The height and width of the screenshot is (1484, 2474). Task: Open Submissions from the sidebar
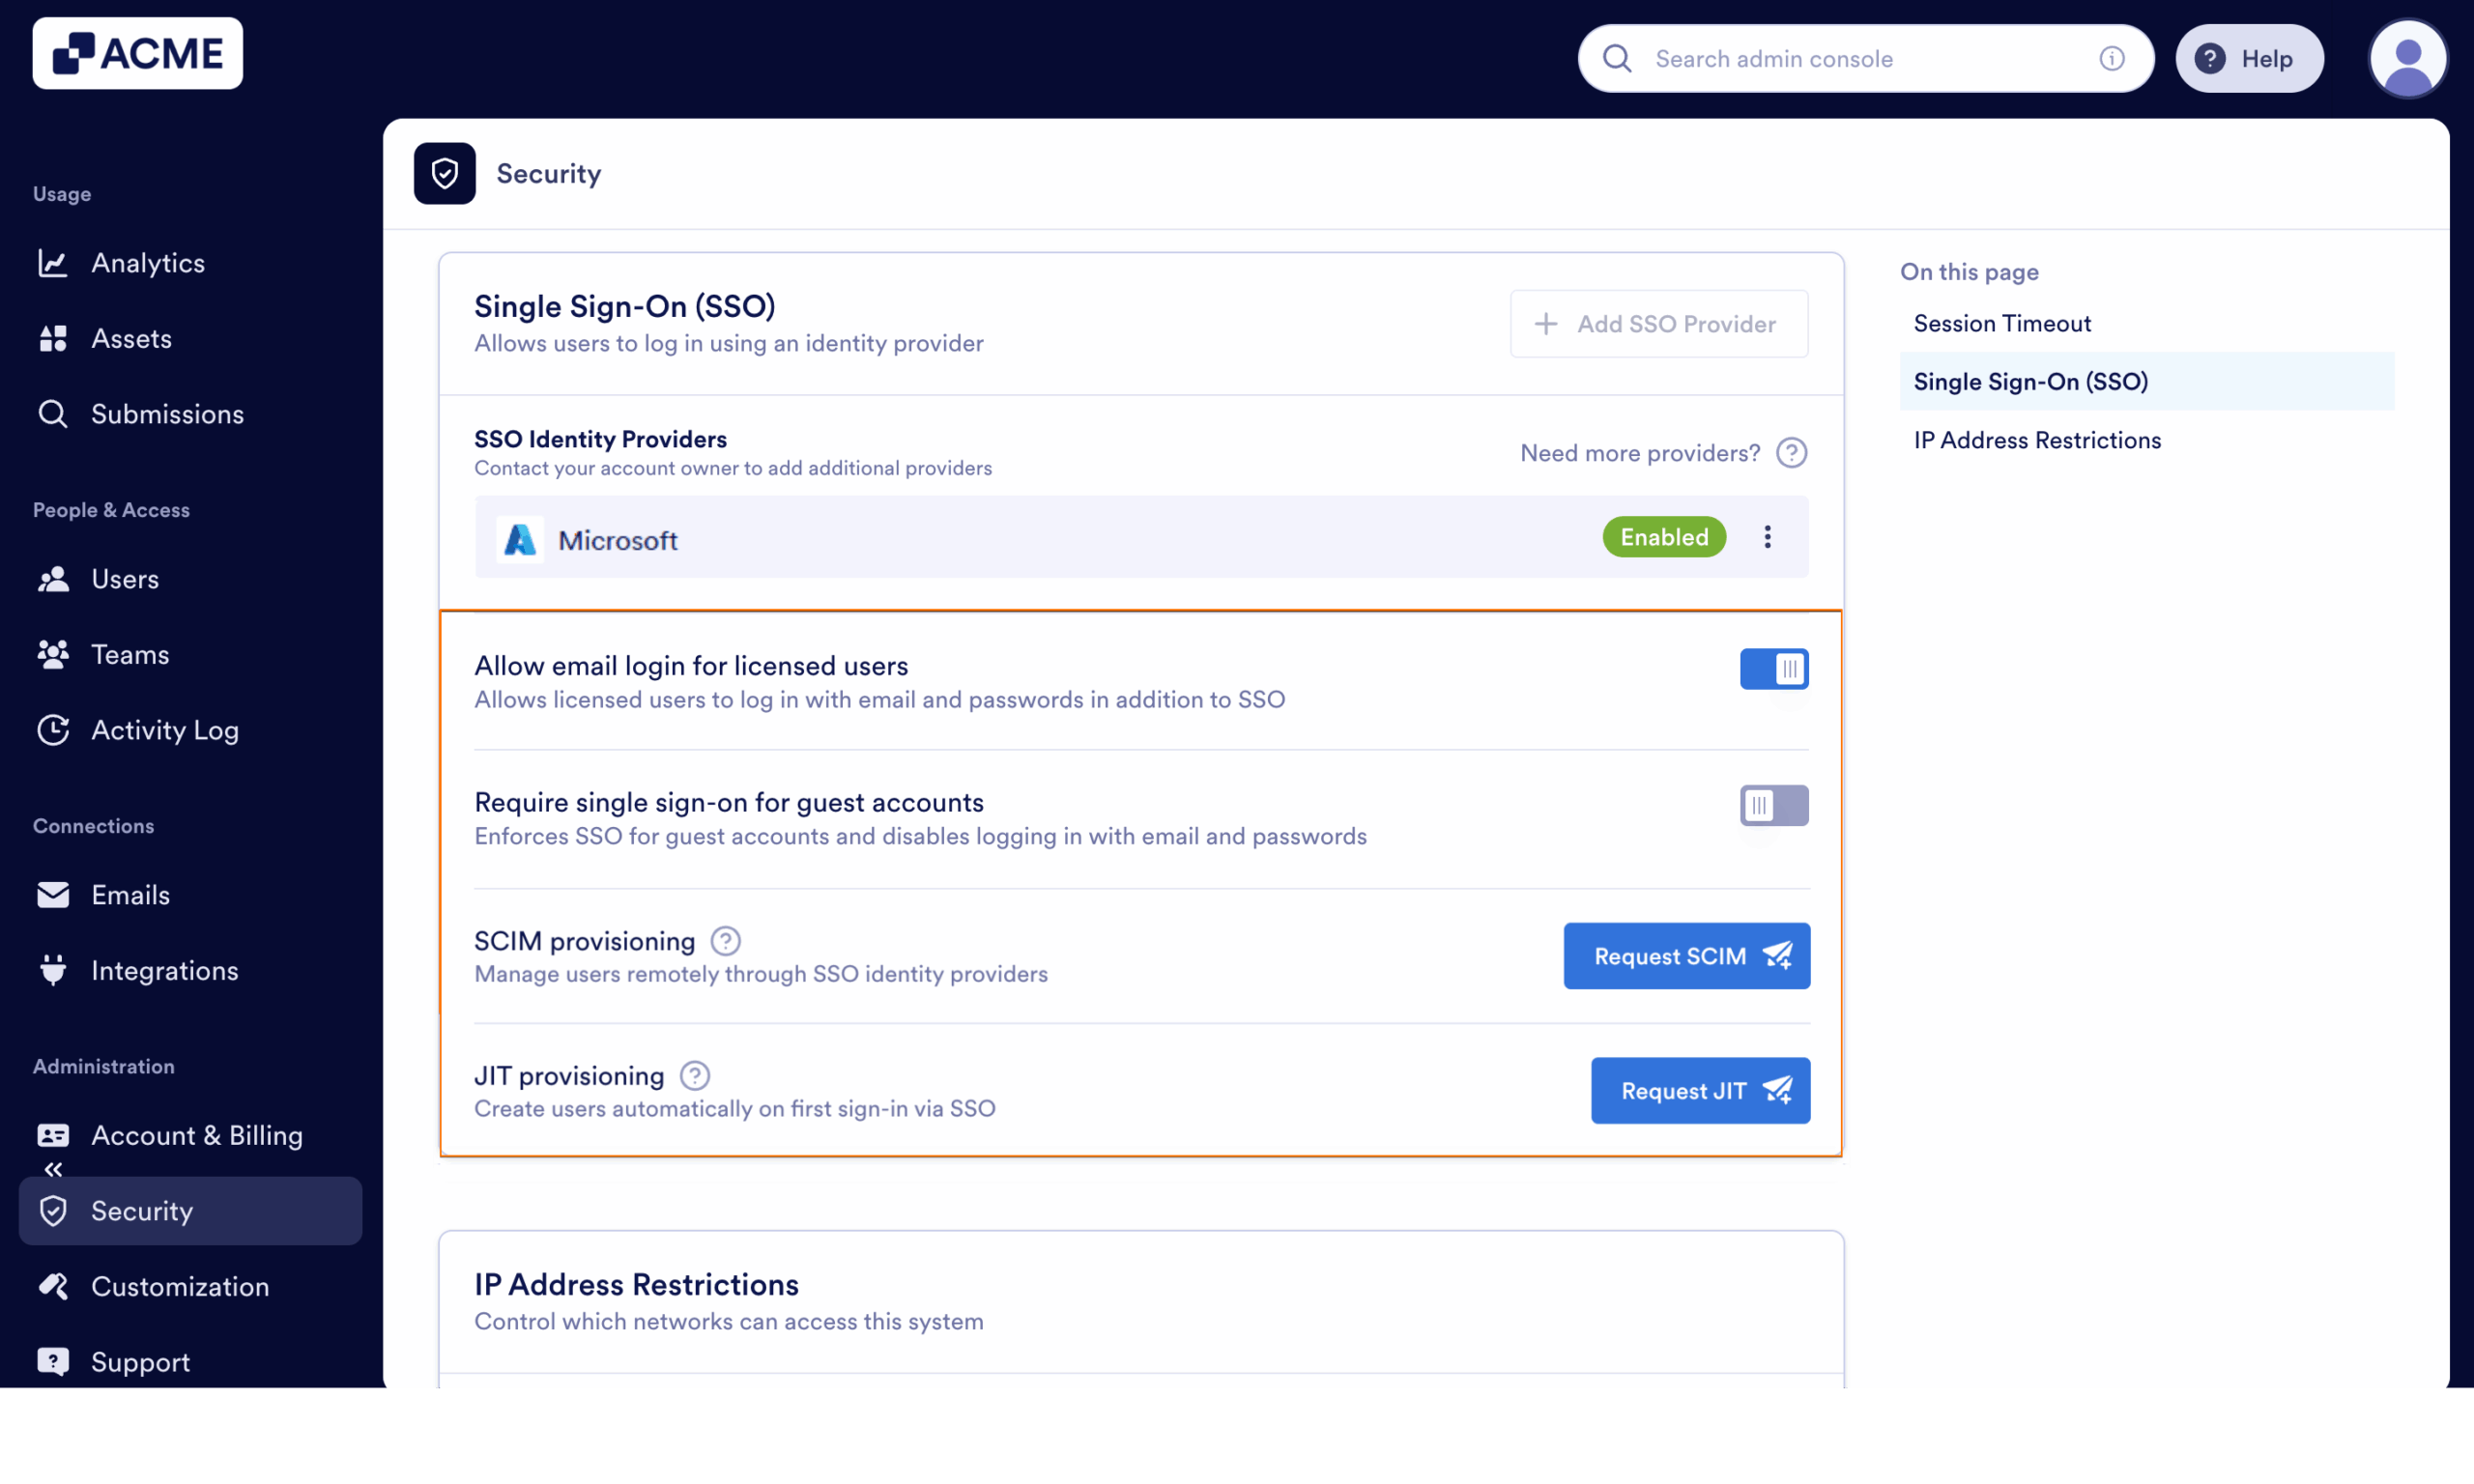[167, 414]
